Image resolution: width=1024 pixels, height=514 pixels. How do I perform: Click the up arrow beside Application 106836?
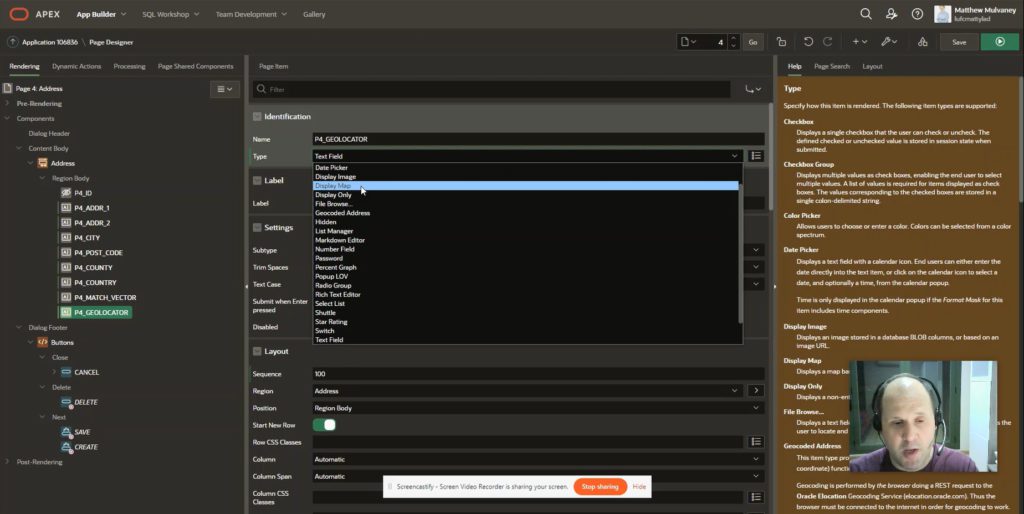(x=12, y=42)
